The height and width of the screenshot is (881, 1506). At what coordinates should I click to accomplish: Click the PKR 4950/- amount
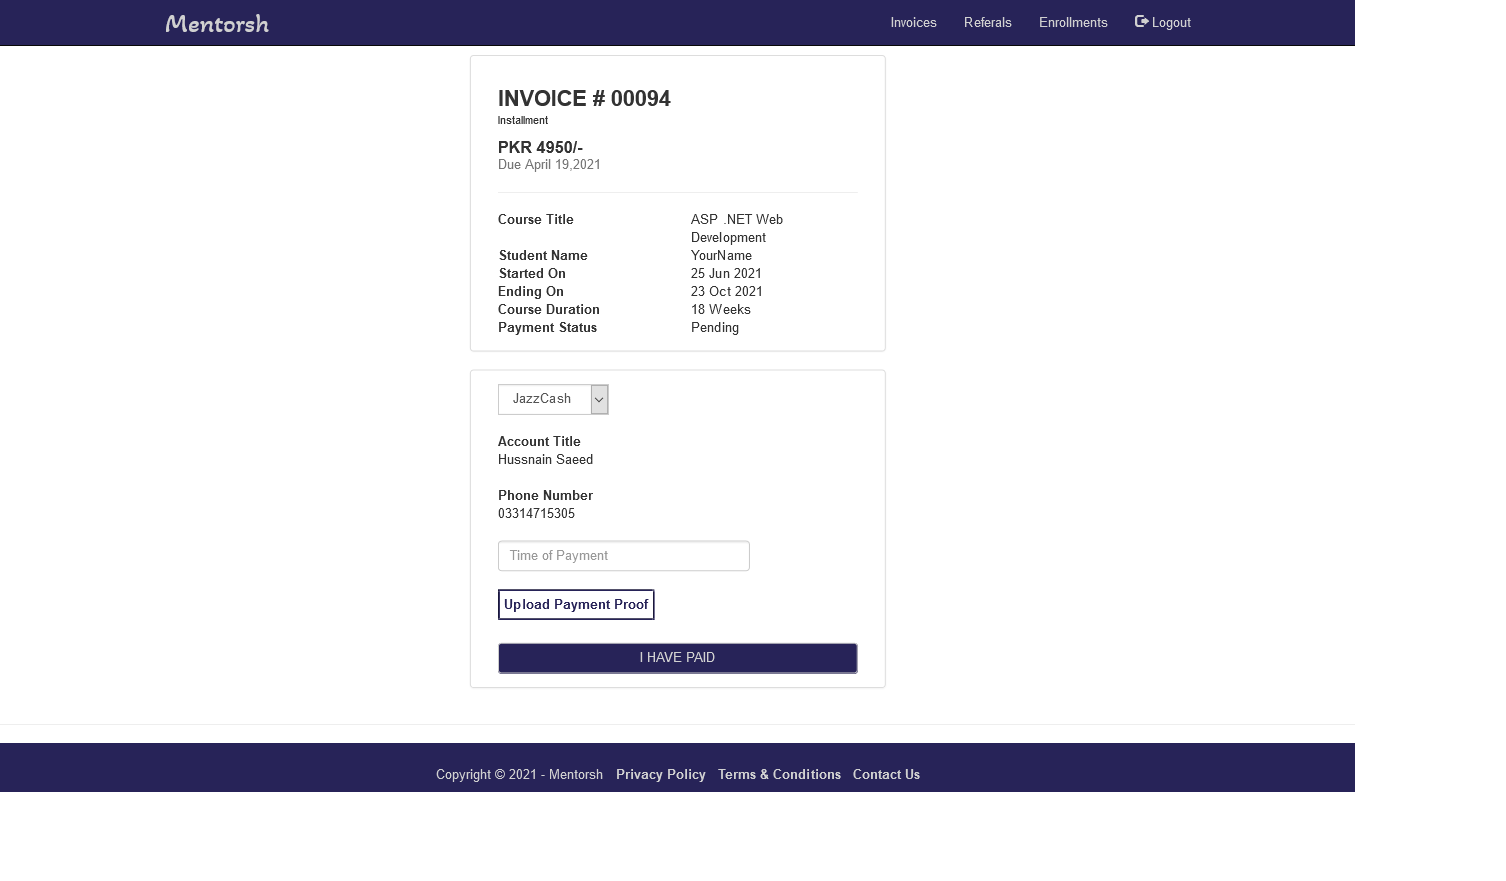click(540, 148)
